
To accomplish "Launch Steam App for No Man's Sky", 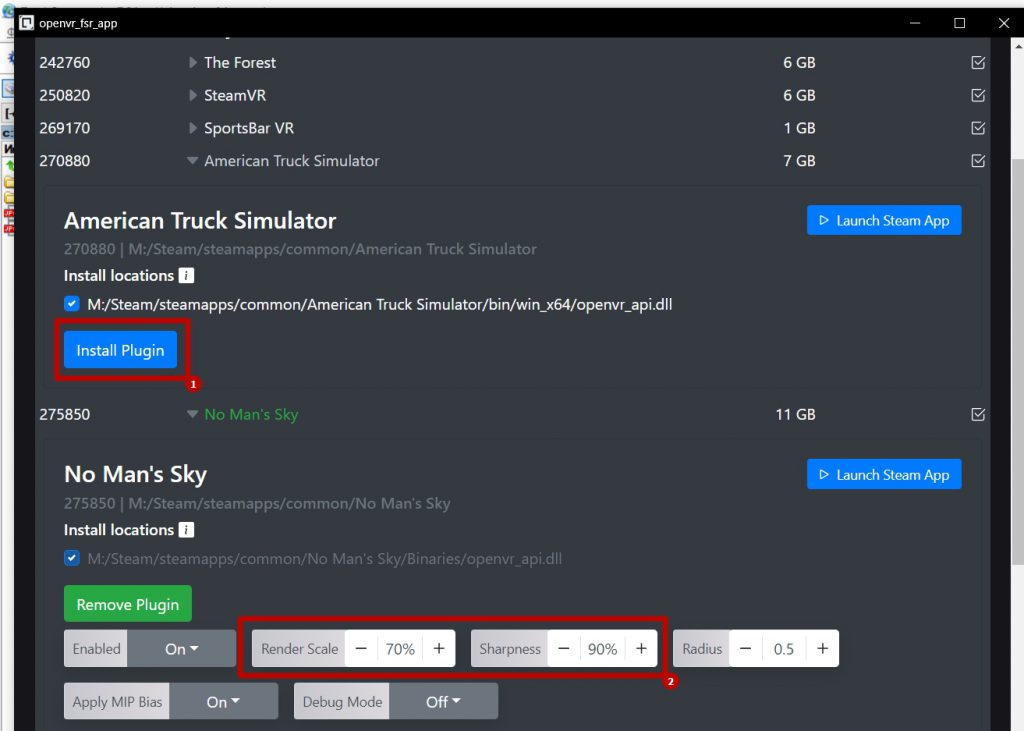I will (x=884, y=474).
